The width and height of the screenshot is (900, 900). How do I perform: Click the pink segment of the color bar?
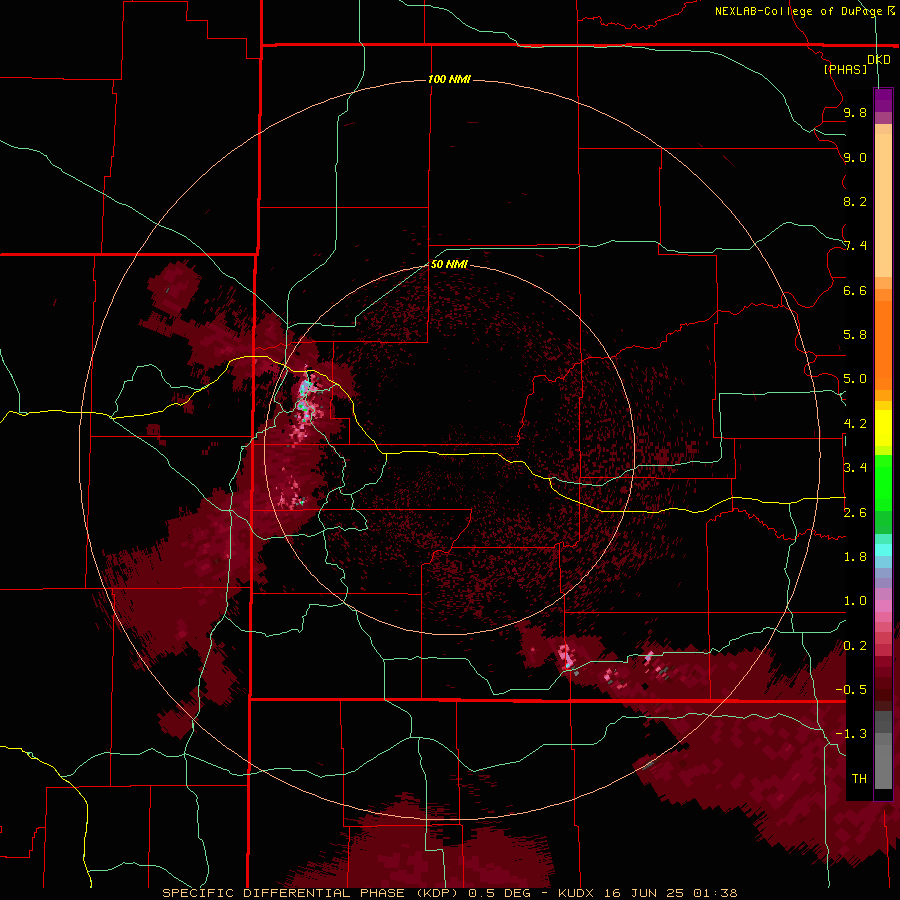(883, 606)
